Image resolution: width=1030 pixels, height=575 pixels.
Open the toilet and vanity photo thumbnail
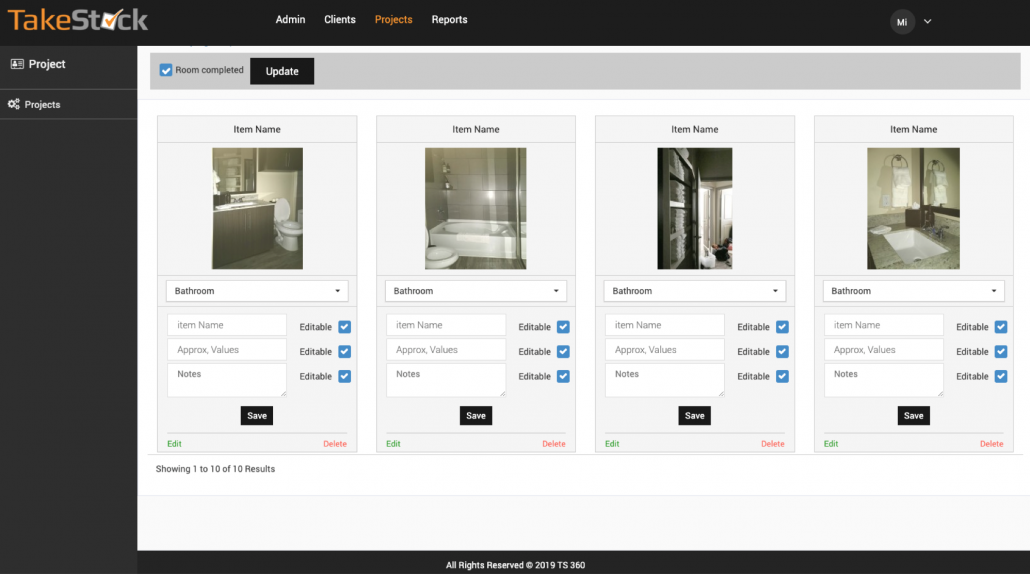click(x=258, y=208)
